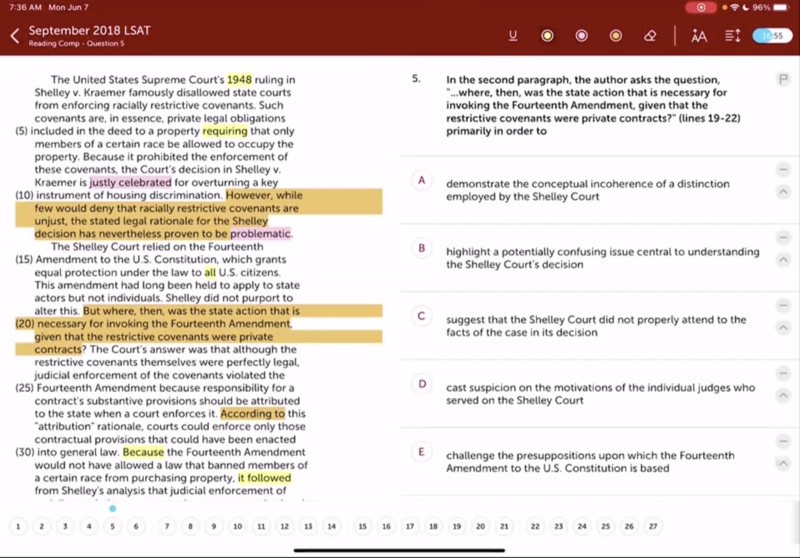800x558 pixels.
Task: Go back using the top-left arrow
Action: point(14,36)
